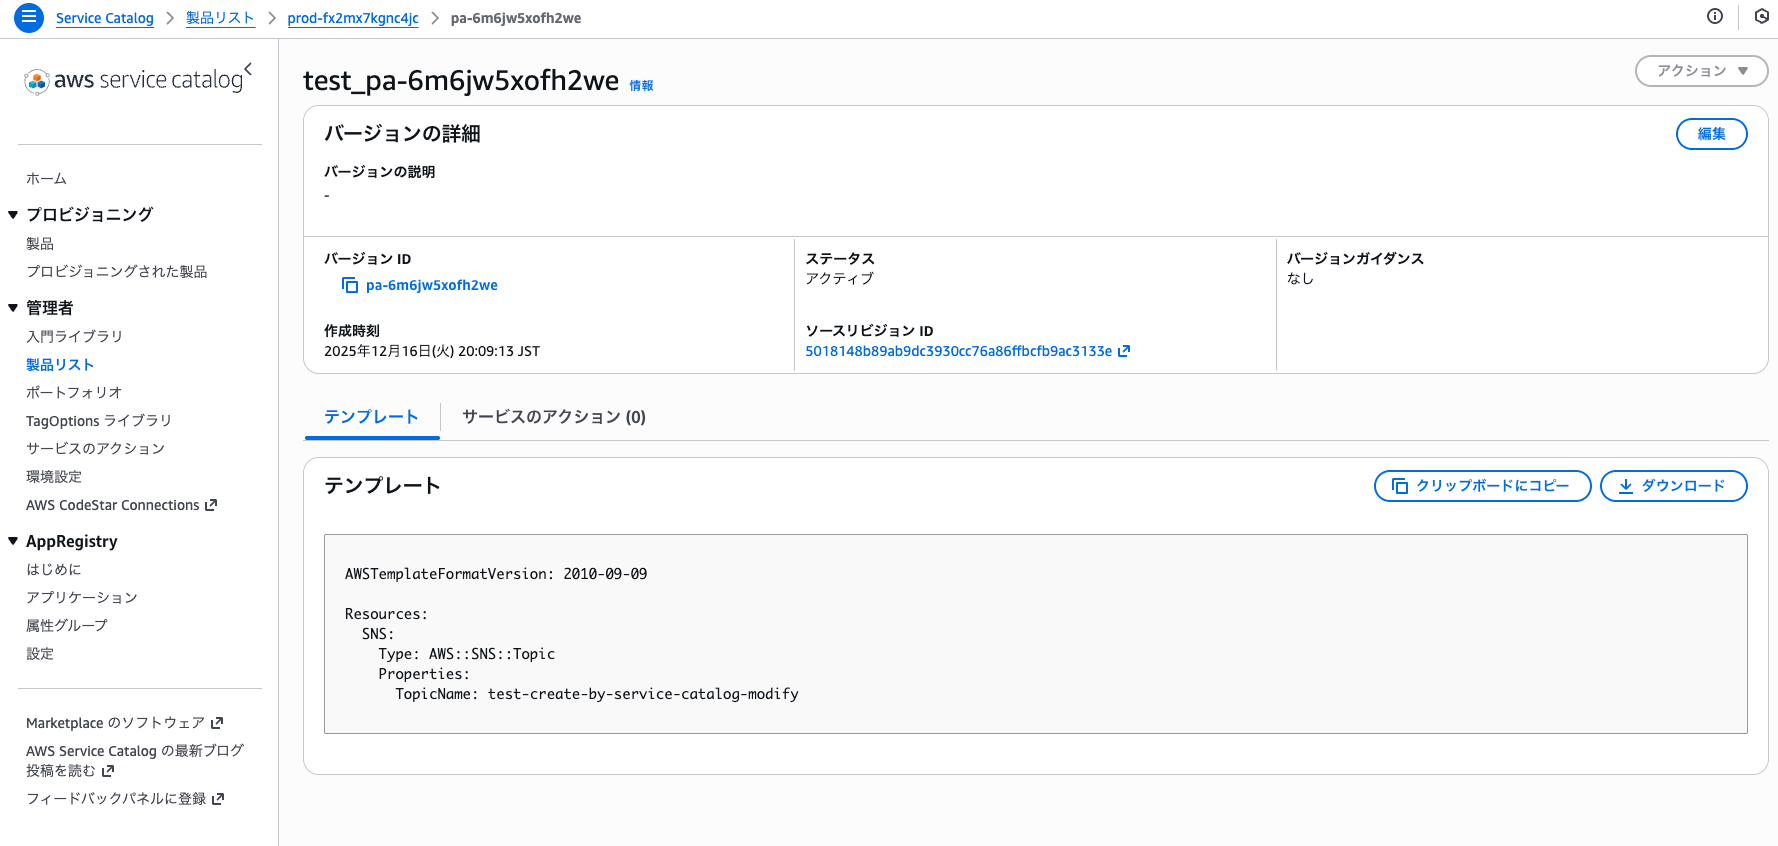Click the info circle icon in top bar
The image size is (1778, 846).
pyautogui.click(x=1715, y=16)
